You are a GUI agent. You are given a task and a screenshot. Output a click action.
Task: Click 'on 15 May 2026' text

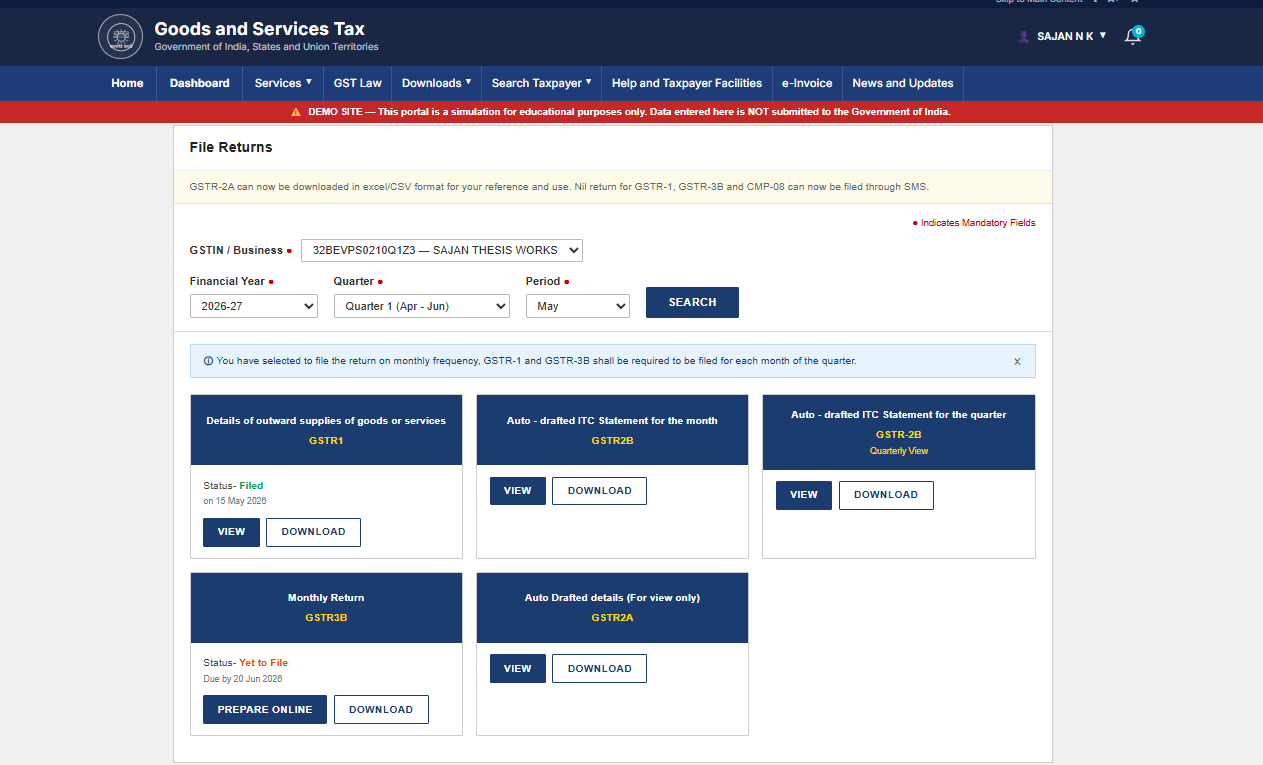pos(235,501)
